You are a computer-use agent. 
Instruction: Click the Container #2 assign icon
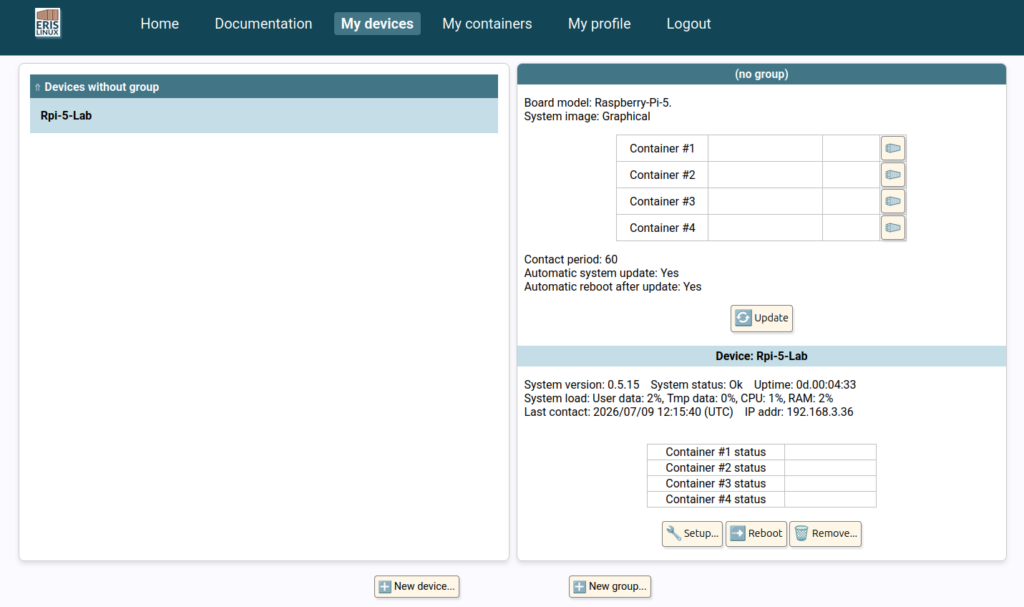pos(892,174)
